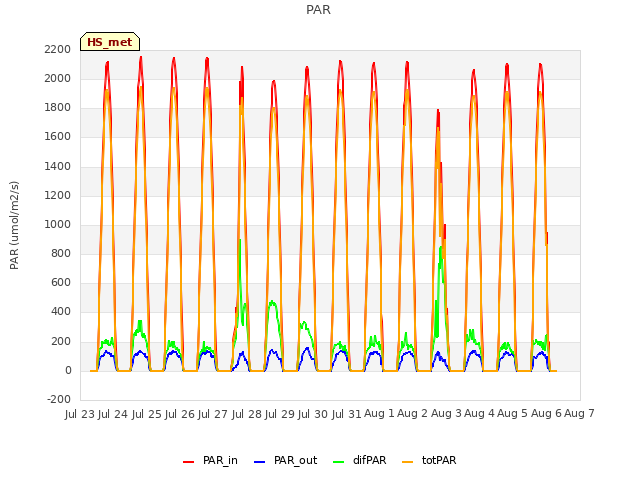This screenshot has height=480, width=640.
Task: Click the Jul 24 x-axis date label
Action: tap(113, 414)
